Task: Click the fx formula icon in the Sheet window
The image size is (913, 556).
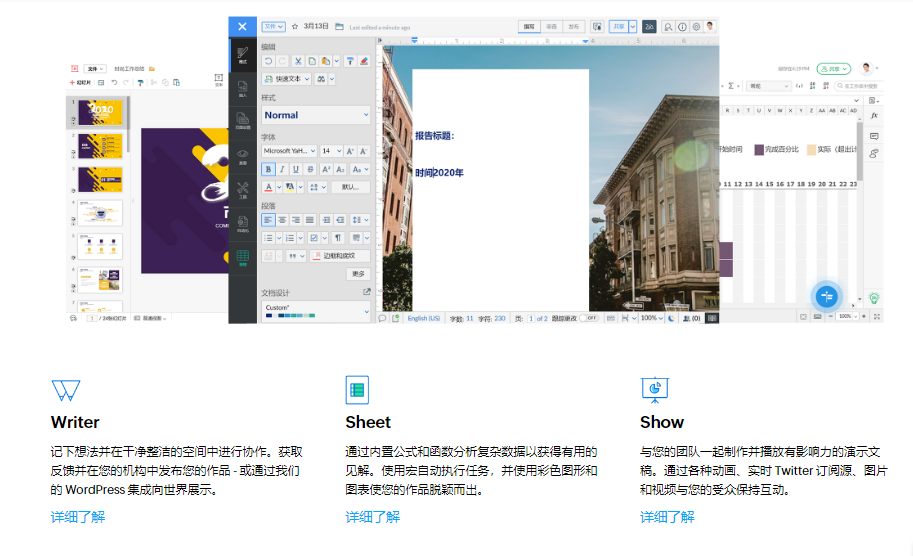Action: pyautogui.click(x=874, y=116)
